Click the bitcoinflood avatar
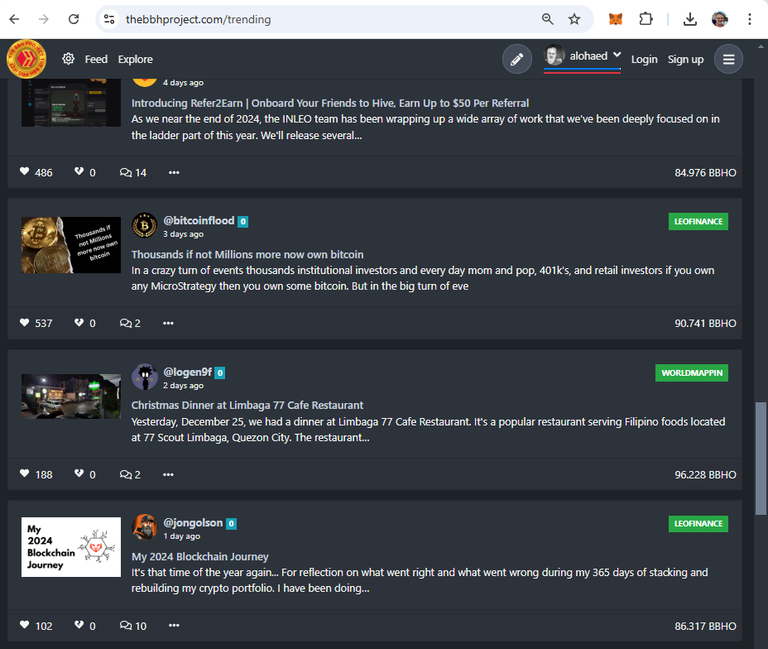 click(144, 225)
